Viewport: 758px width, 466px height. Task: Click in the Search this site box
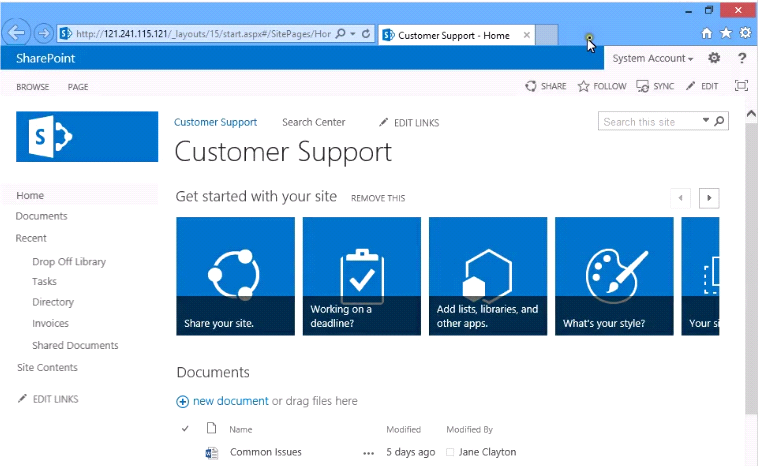click(x=649, y=122)
